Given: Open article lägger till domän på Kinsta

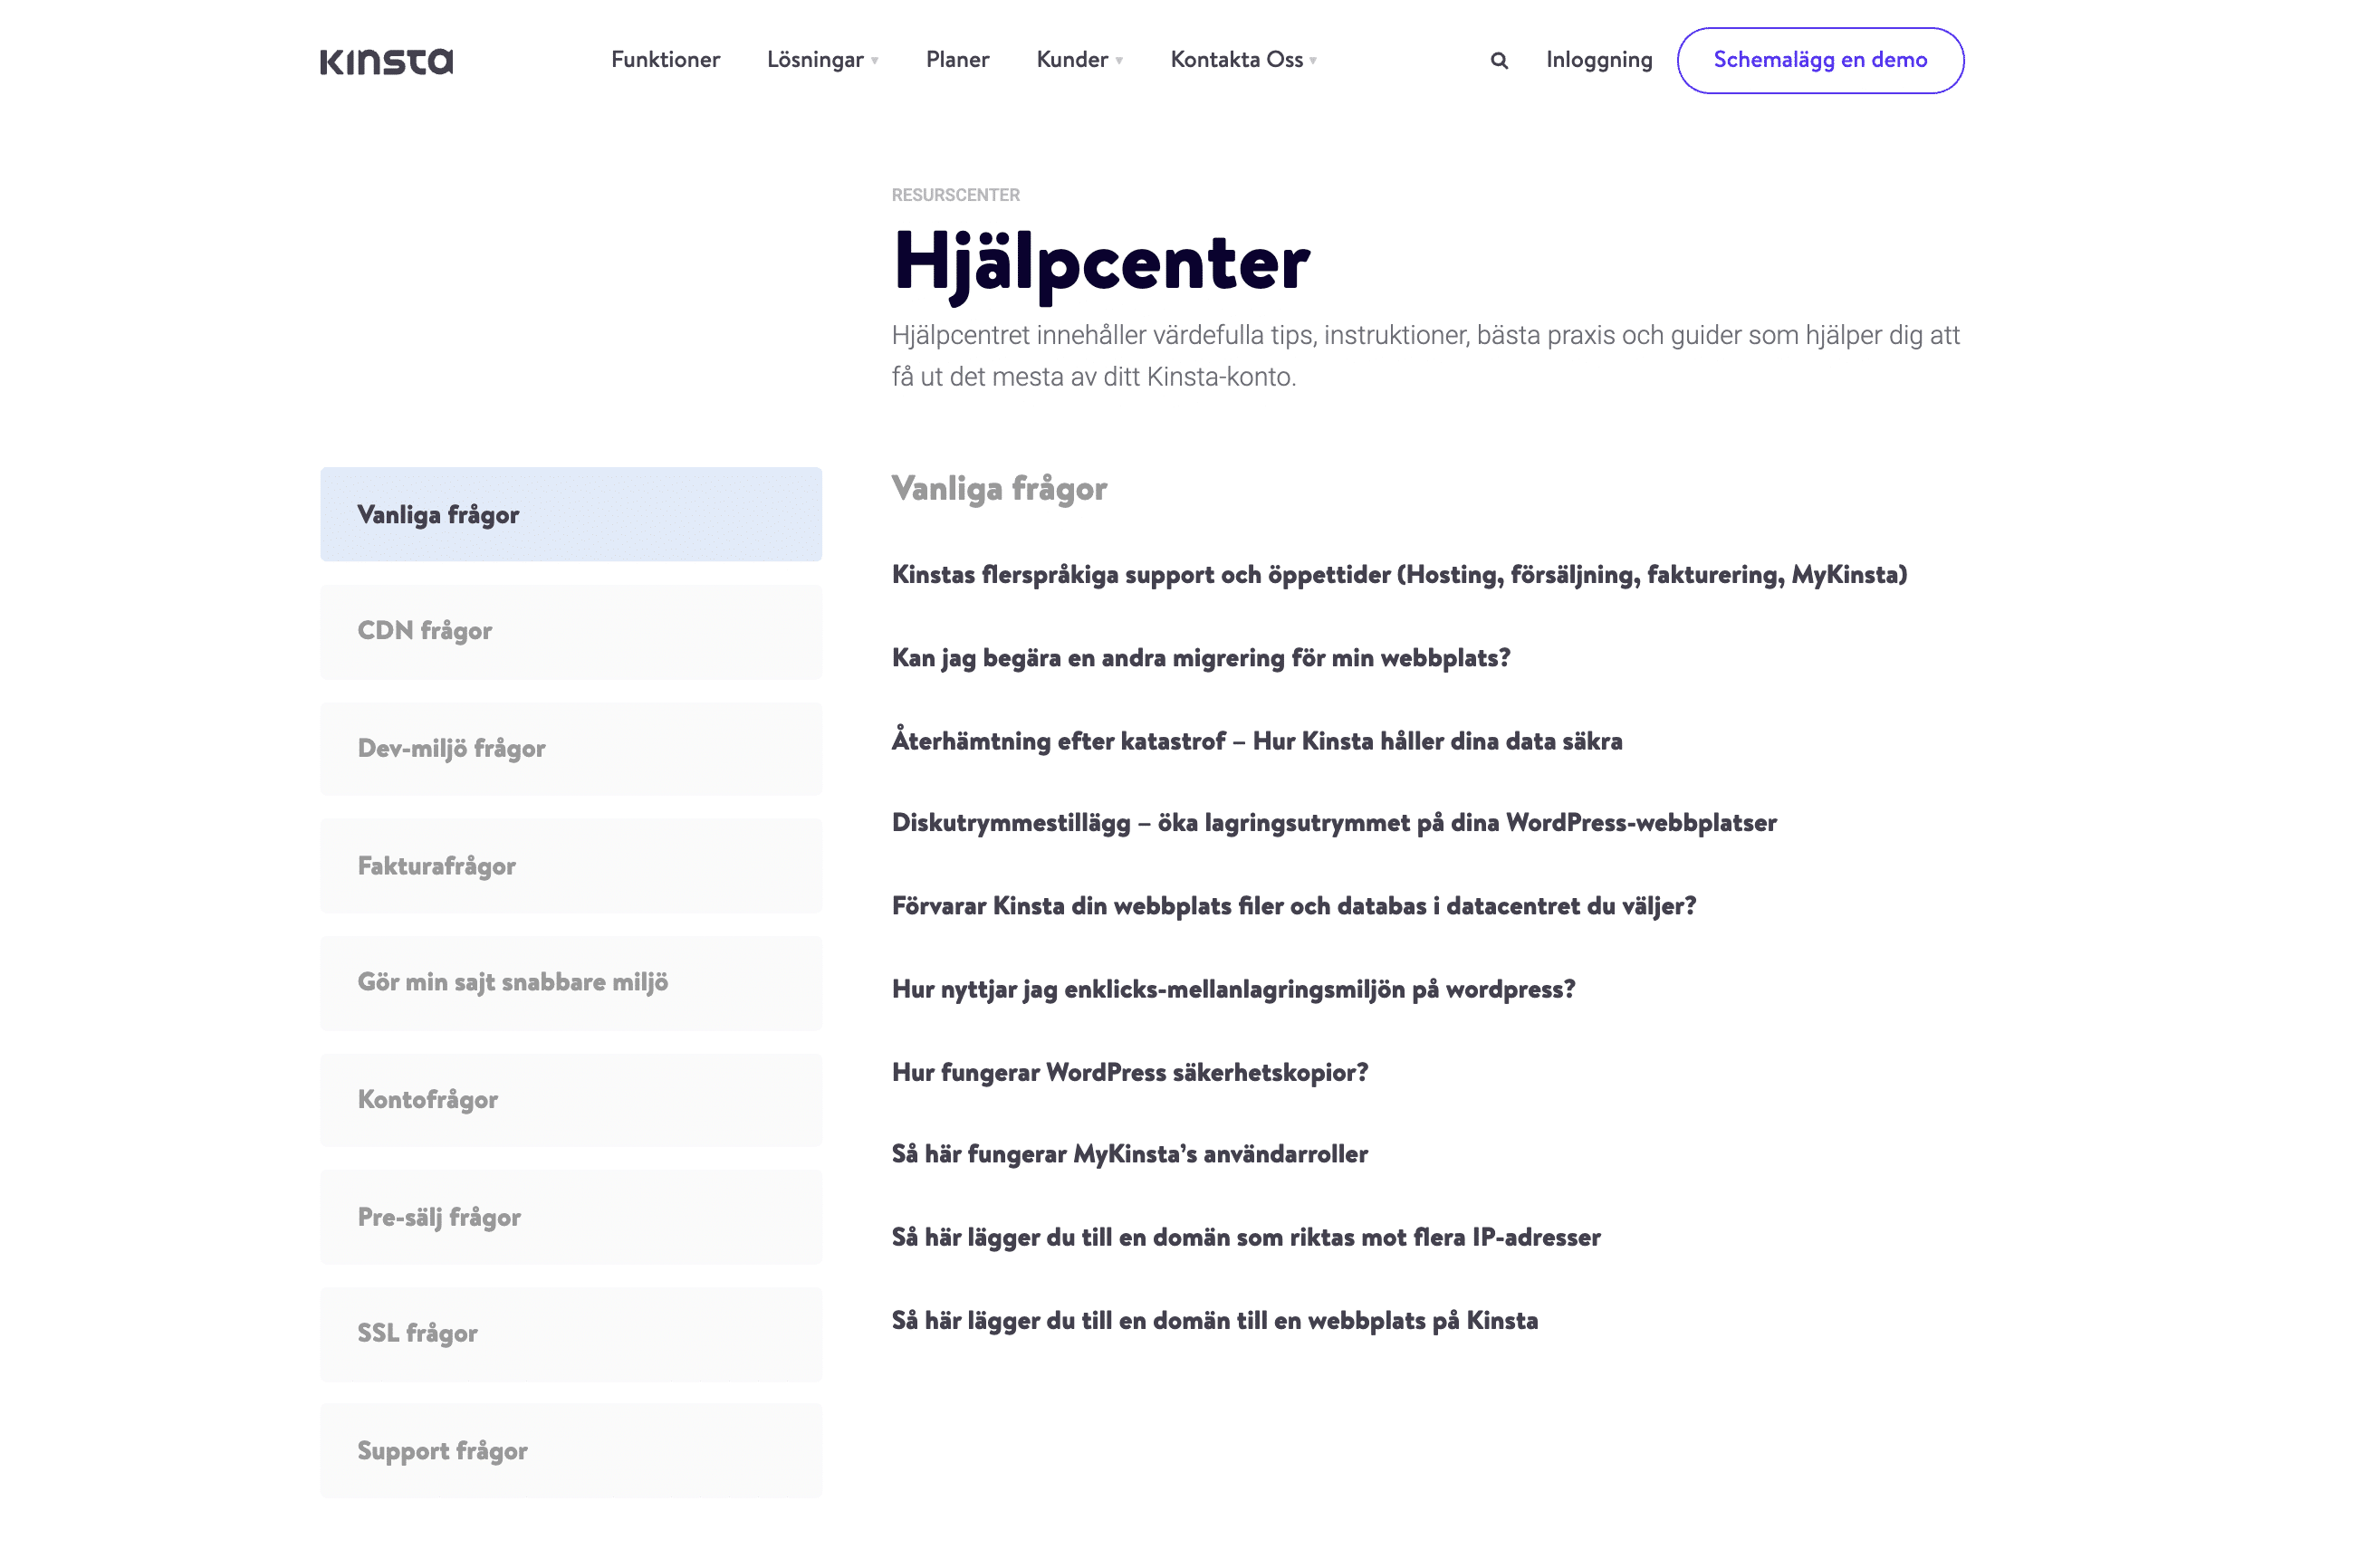Looking at the screenshot, I should (1214, 1320).
